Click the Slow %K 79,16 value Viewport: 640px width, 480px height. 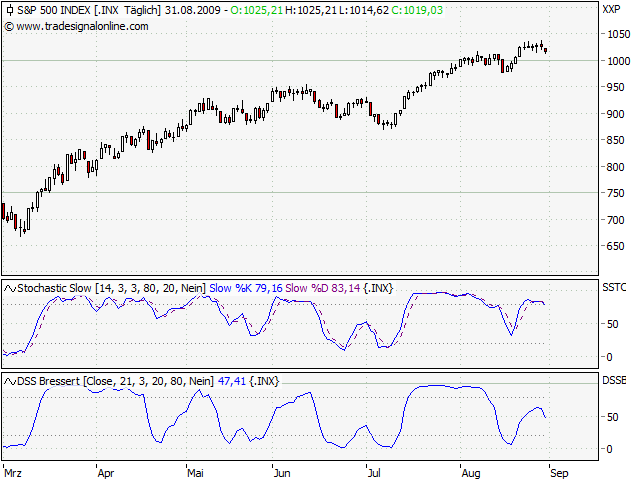[246, 289]
